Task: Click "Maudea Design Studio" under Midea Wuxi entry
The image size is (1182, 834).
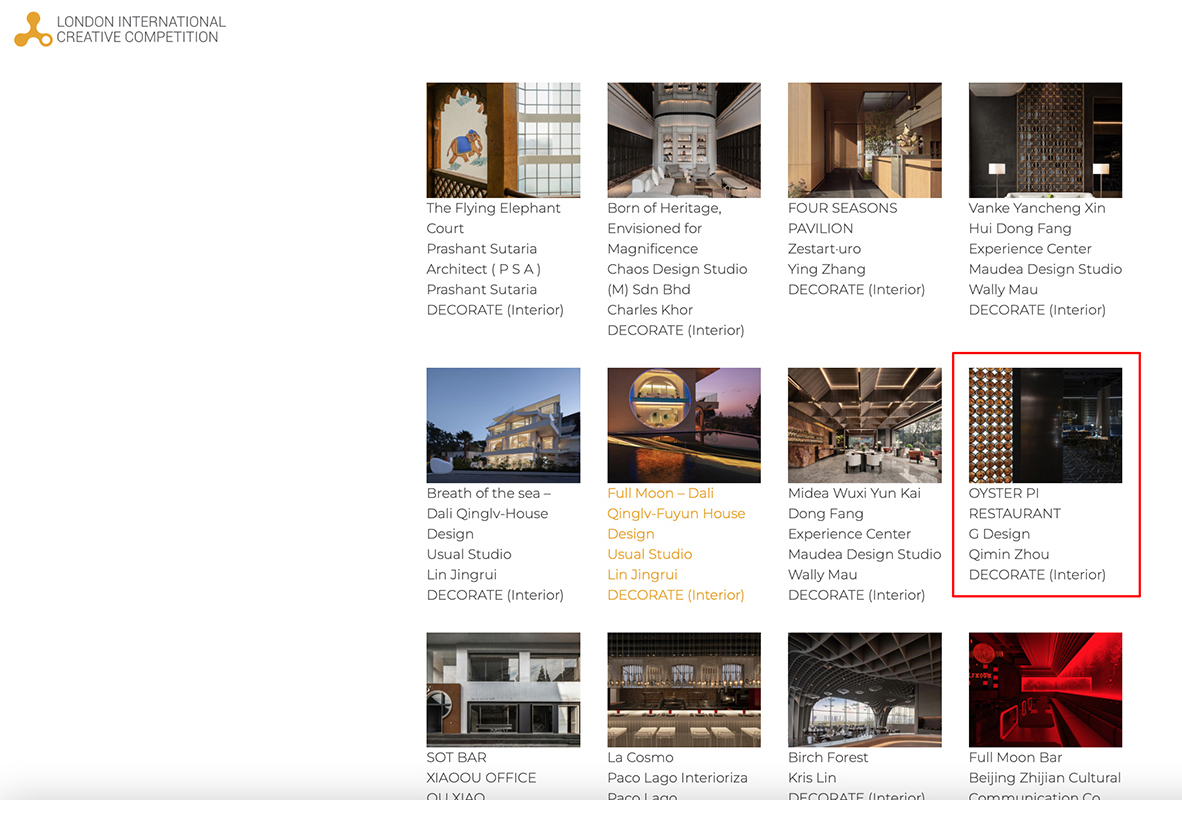Action: point(865,554)
